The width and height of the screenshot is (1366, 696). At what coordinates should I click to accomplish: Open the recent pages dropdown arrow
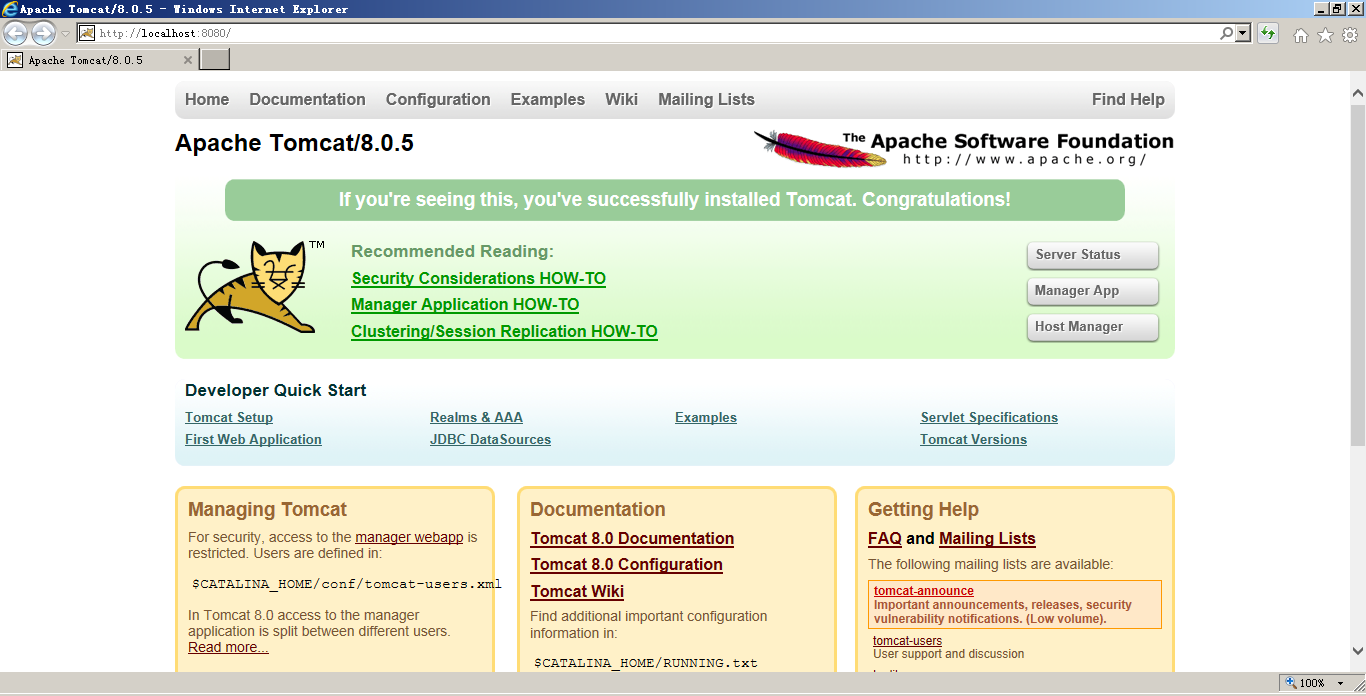[x=65, y=34]
